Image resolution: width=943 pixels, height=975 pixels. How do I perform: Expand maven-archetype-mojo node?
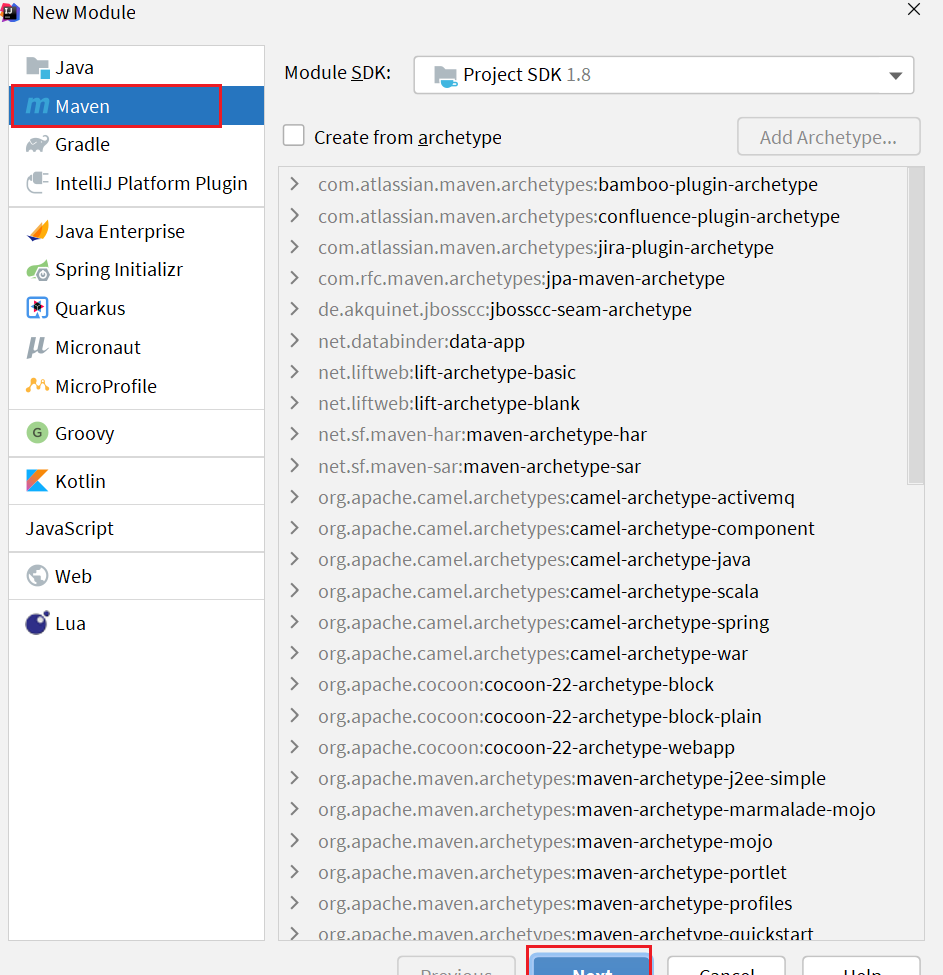click(295, 841)
